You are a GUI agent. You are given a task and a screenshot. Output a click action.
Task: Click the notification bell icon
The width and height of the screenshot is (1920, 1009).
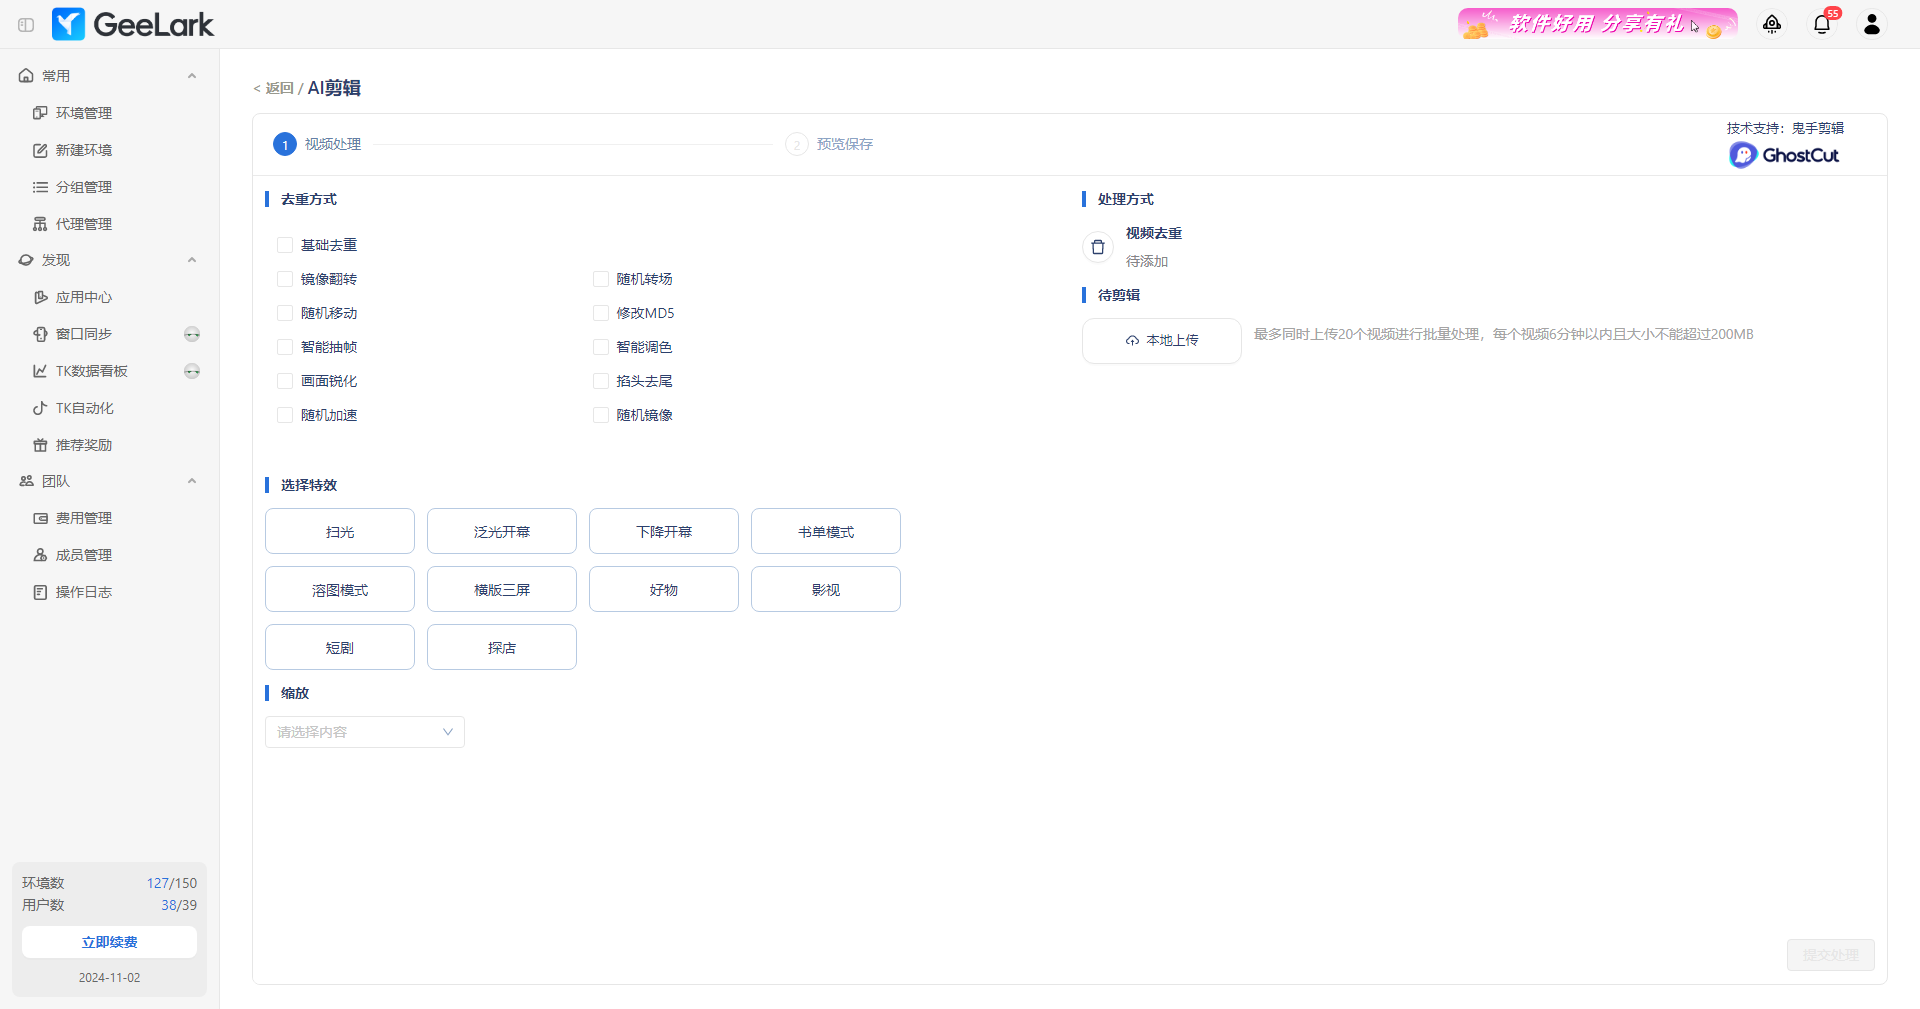point(1821,25)
